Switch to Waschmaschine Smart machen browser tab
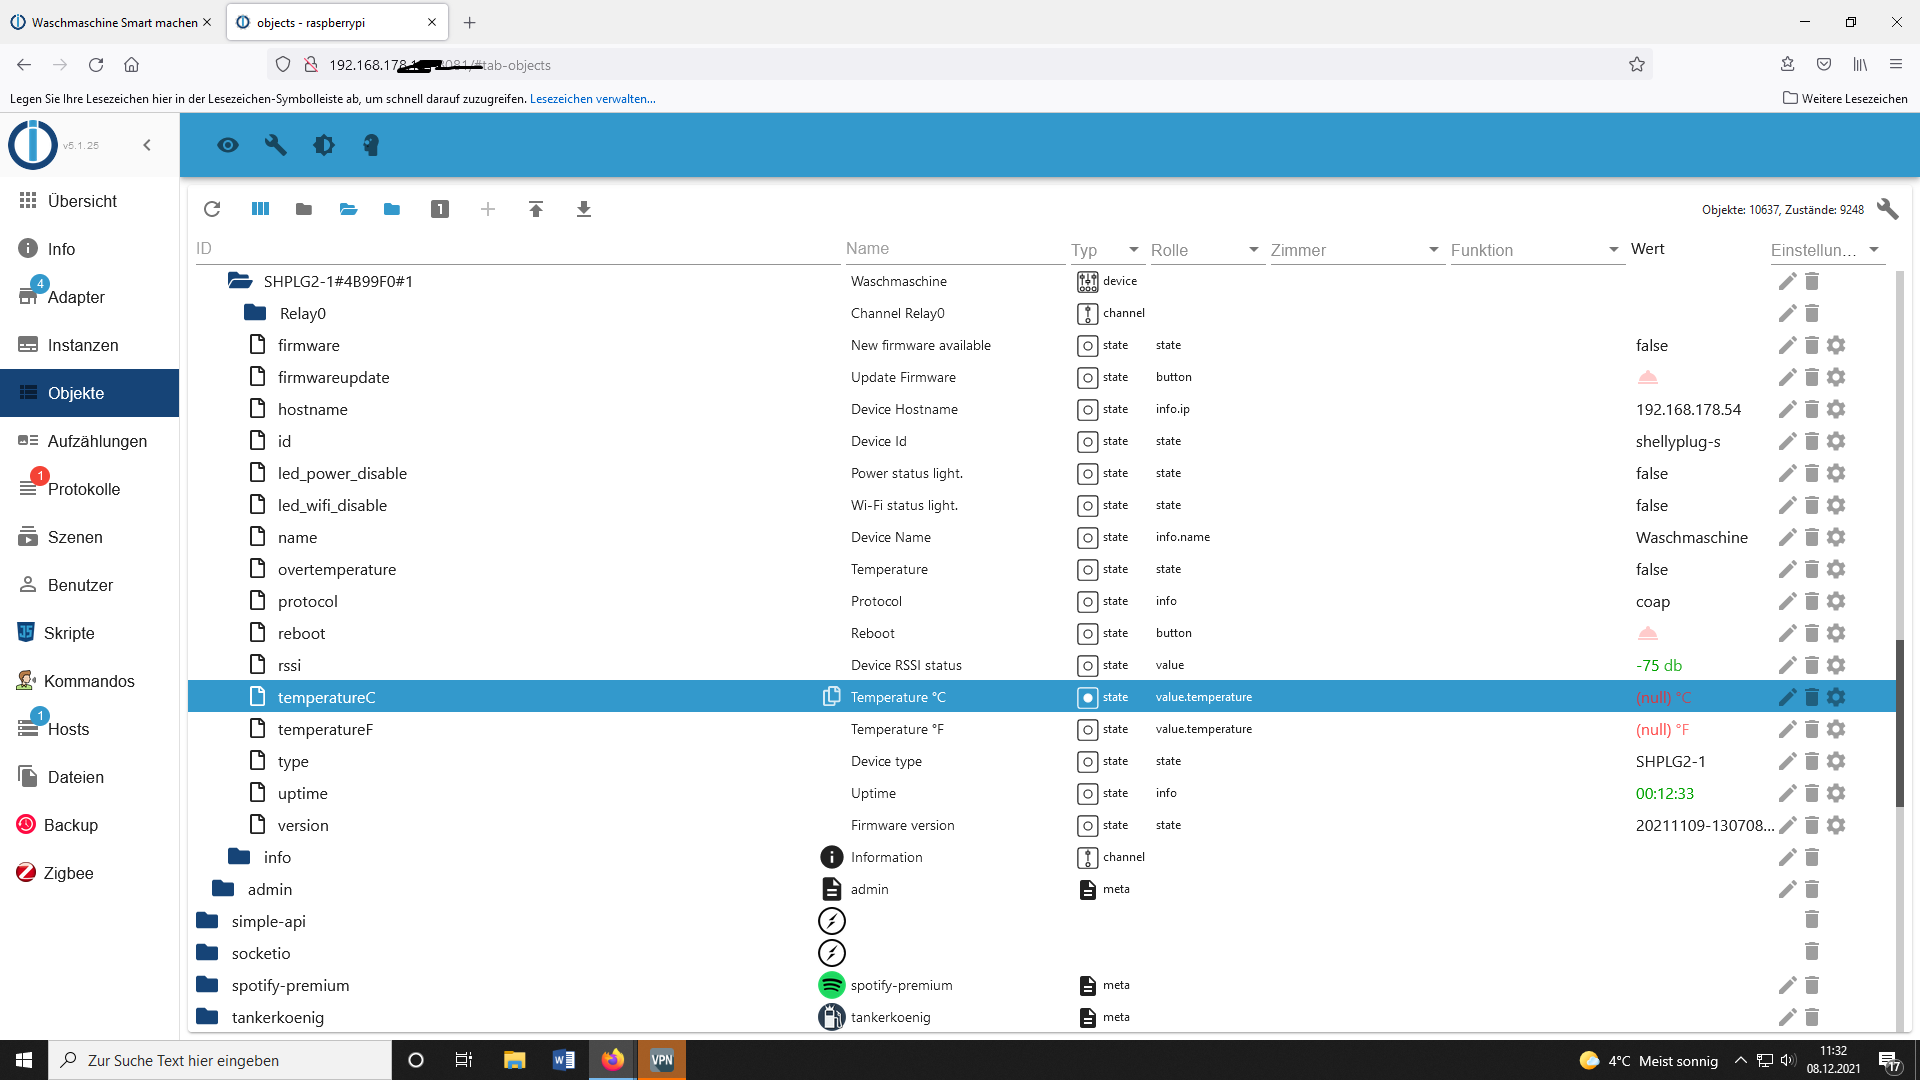1920x1080 pixels. tap(111, 22)
